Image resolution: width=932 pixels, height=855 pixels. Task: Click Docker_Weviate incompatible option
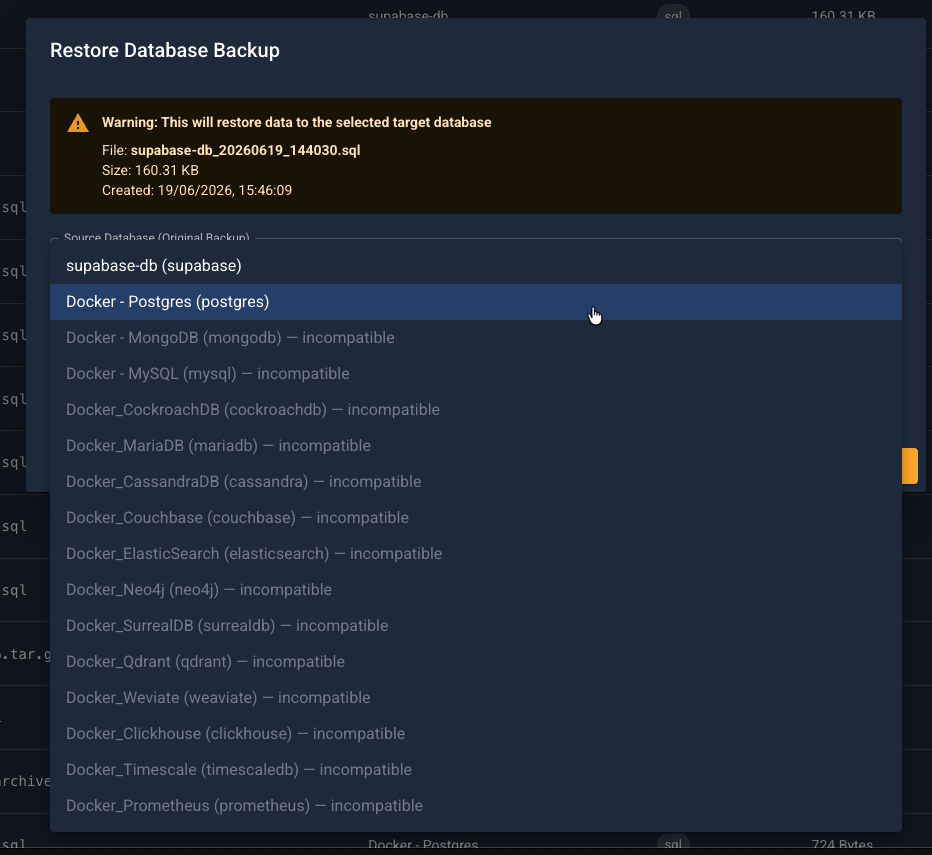click(x=476, y=697)
